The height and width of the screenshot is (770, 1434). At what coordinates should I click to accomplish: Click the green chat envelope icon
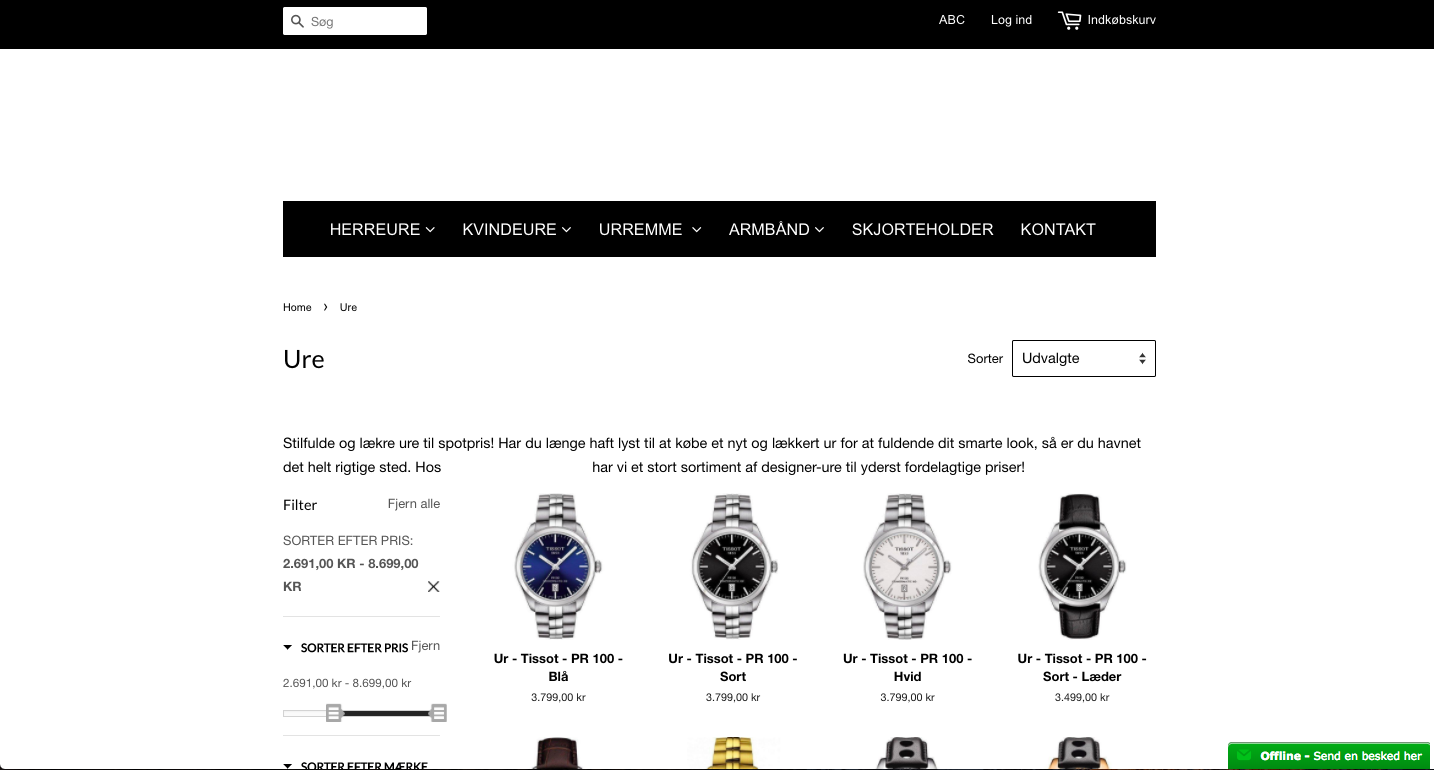[1245, 756]
